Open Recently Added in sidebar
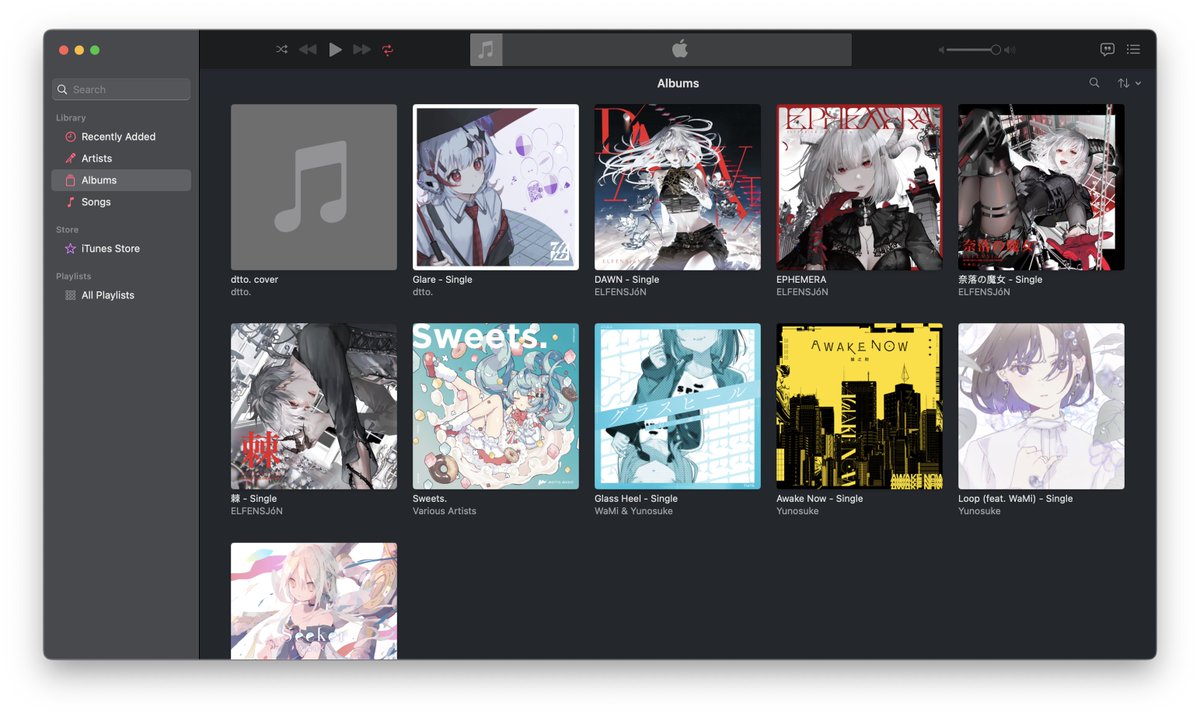 click(x=121, y=136)
